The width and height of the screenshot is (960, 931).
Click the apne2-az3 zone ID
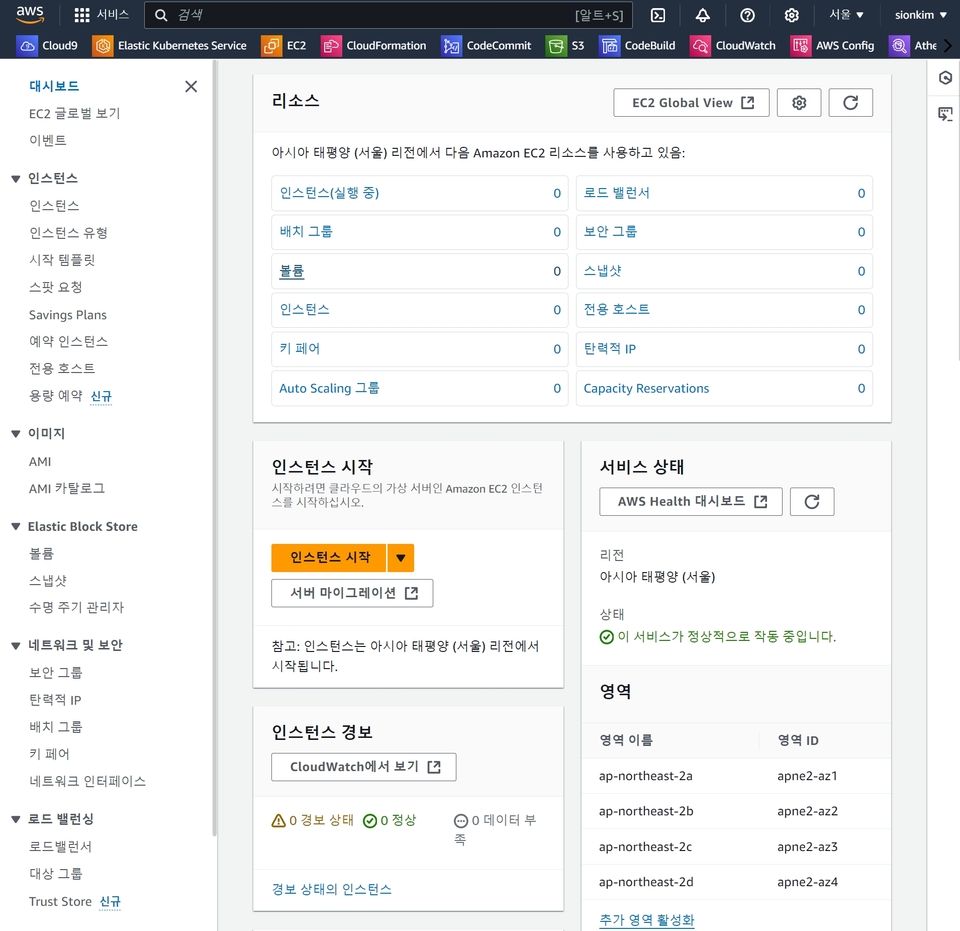point(807,847)
